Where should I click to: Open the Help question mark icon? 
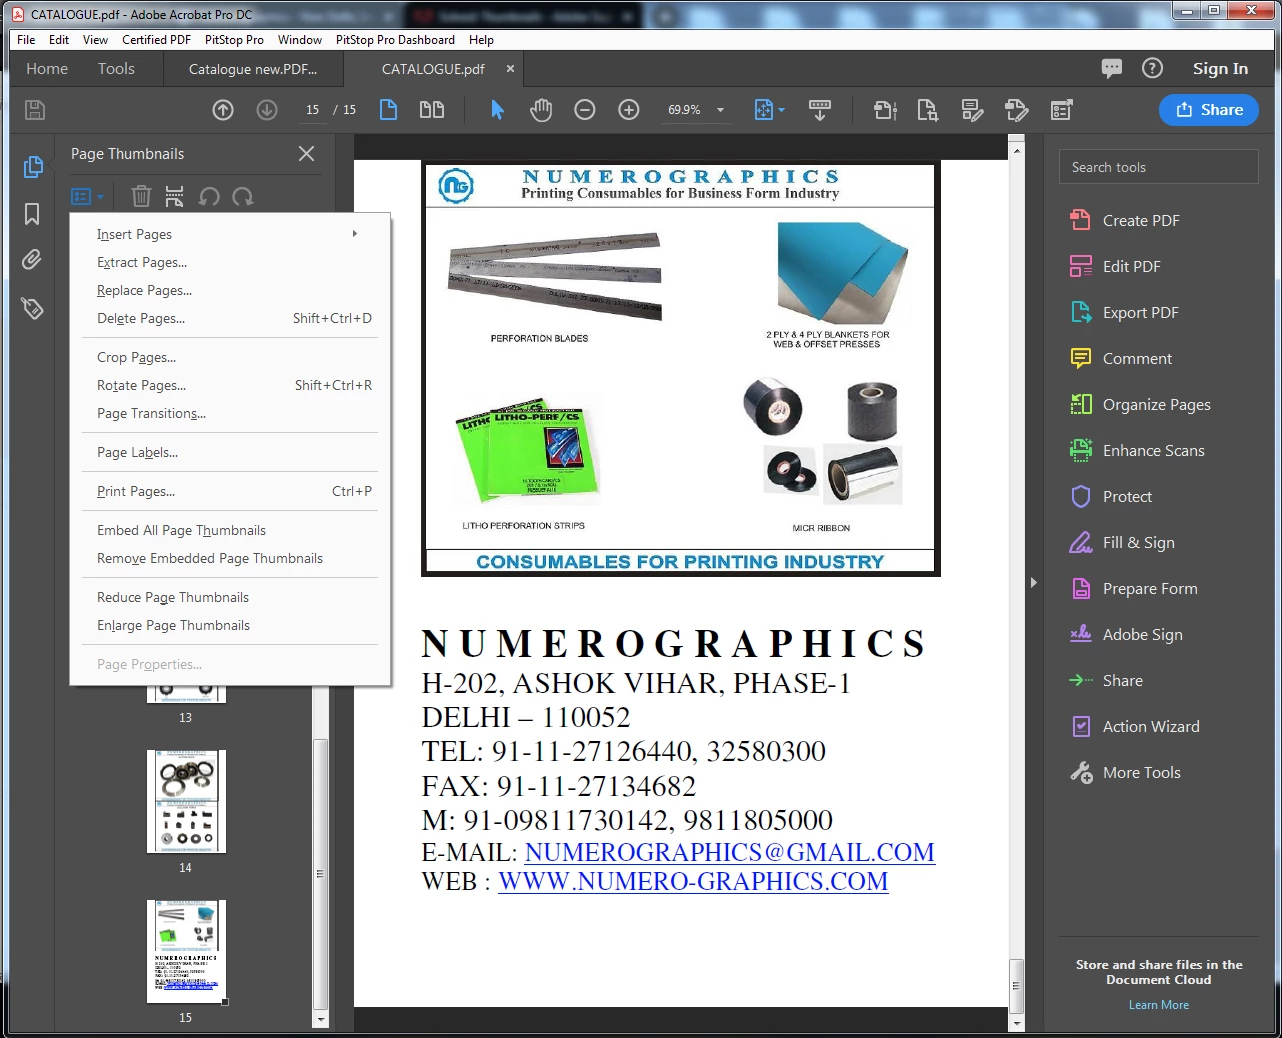click(1153, 68)
